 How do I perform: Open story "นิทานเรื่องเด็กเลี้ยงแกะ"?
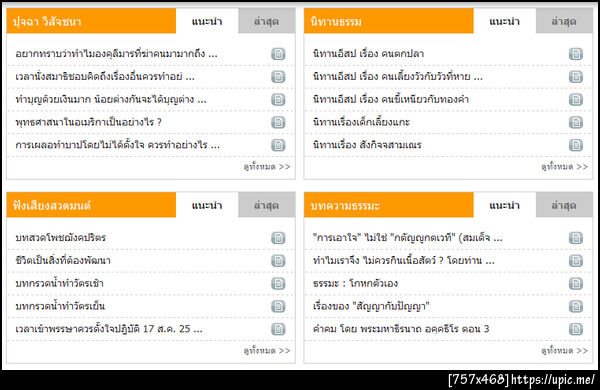click(x=361, y=122)
